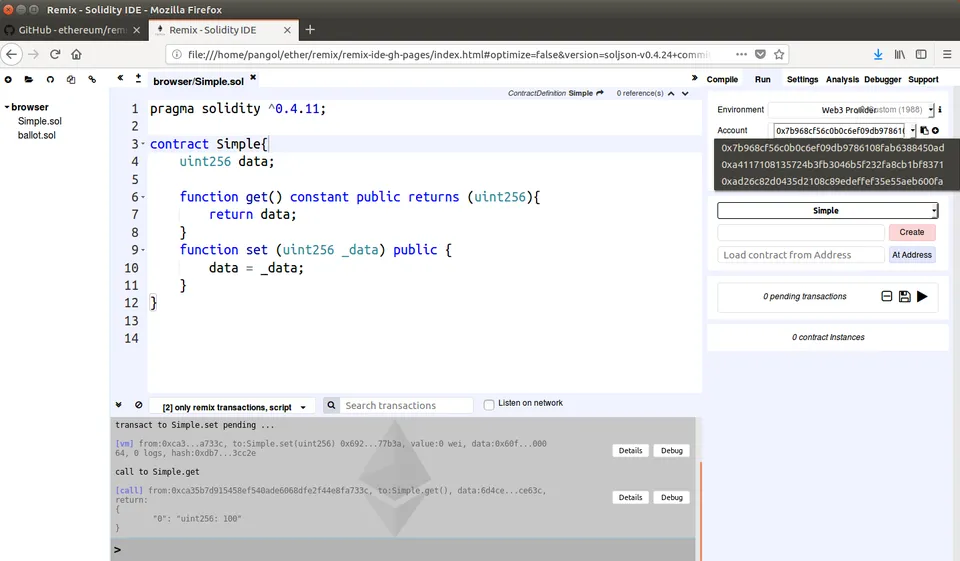
Task: Click Details for Simple.get call
Action: click(x=631, y=497)
